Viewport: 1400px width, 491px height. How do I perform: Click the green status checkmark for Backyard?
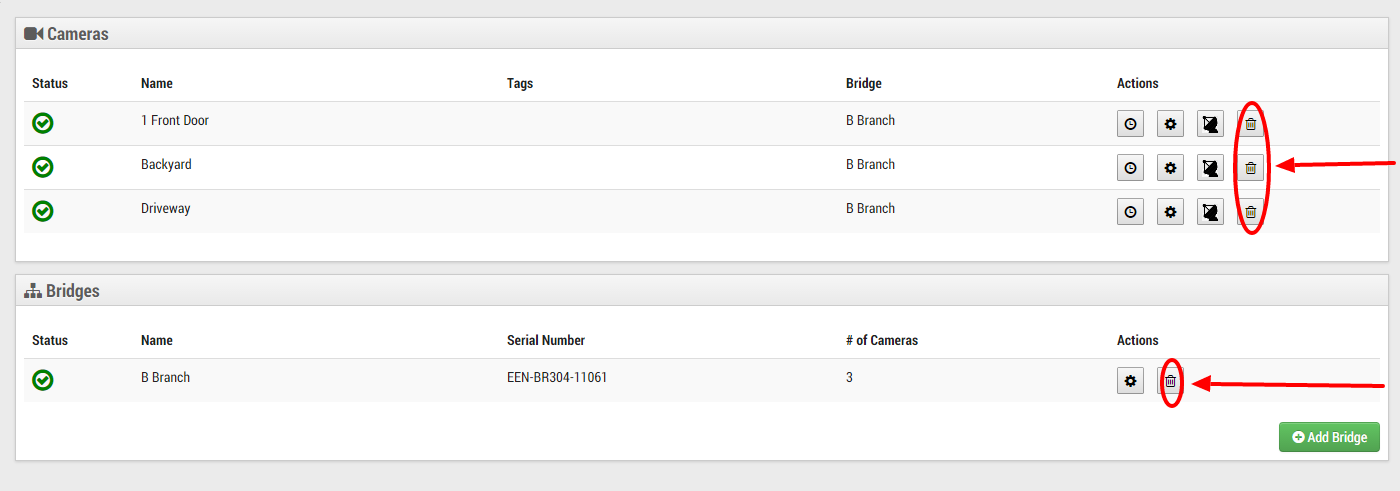pyautogui.click(x=43, y=167)
